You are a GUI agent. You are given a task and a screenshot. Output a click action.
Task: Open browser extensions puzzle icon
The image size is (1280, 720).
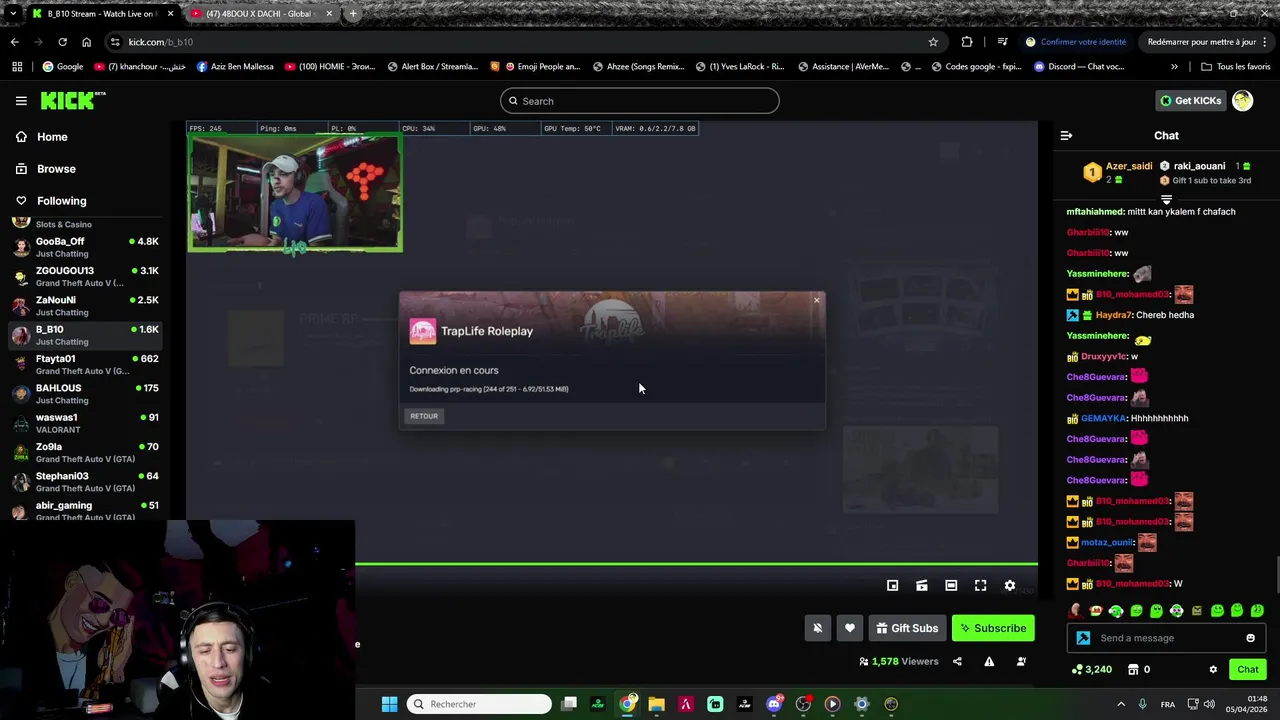(x=967, y=42)
